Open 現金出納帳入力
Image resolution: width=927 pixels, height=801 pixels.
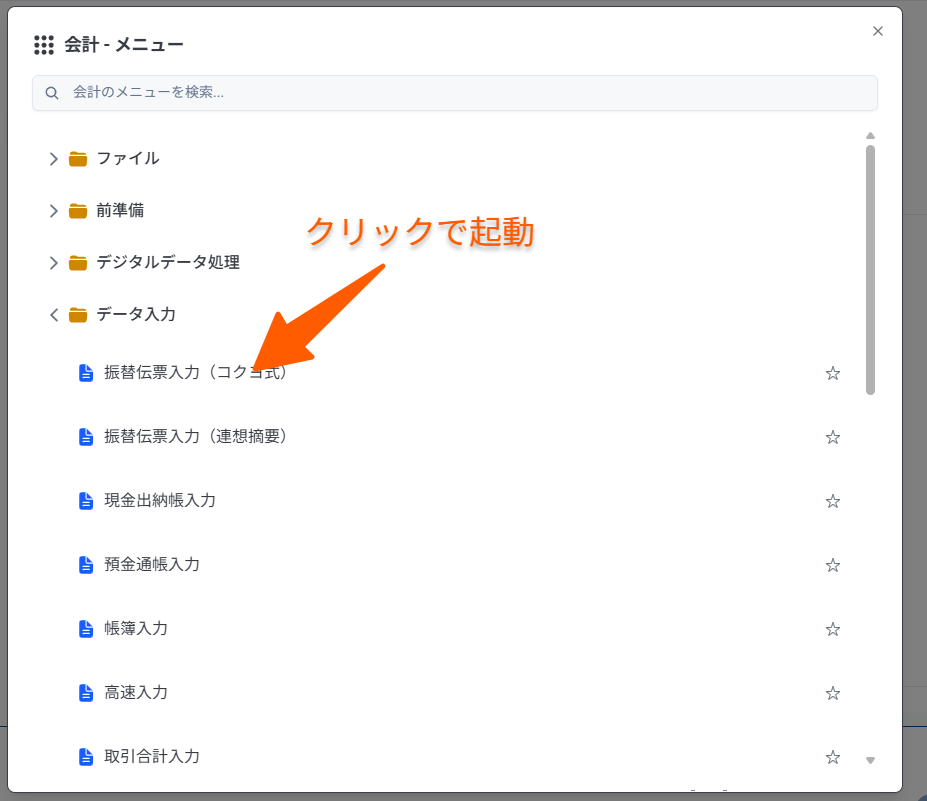160,500
